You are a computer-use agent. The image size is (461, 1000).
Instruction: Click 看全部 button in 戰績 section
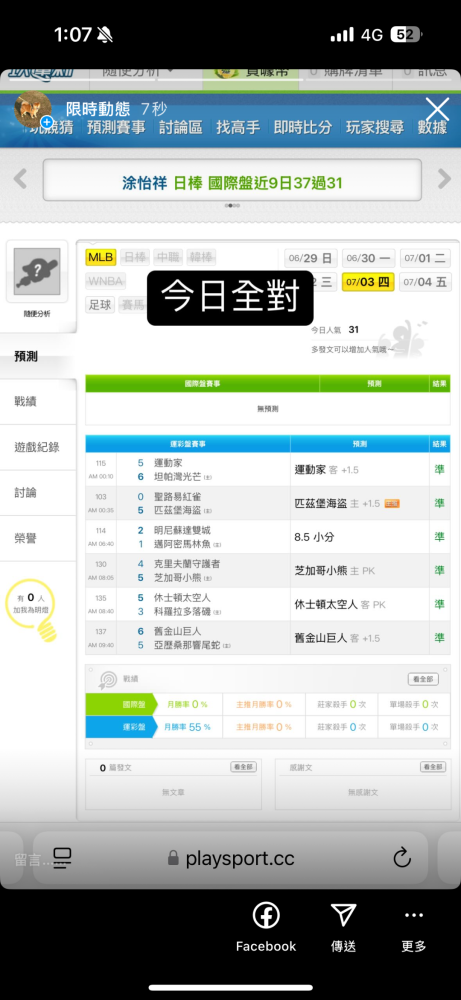click(423, 679)
